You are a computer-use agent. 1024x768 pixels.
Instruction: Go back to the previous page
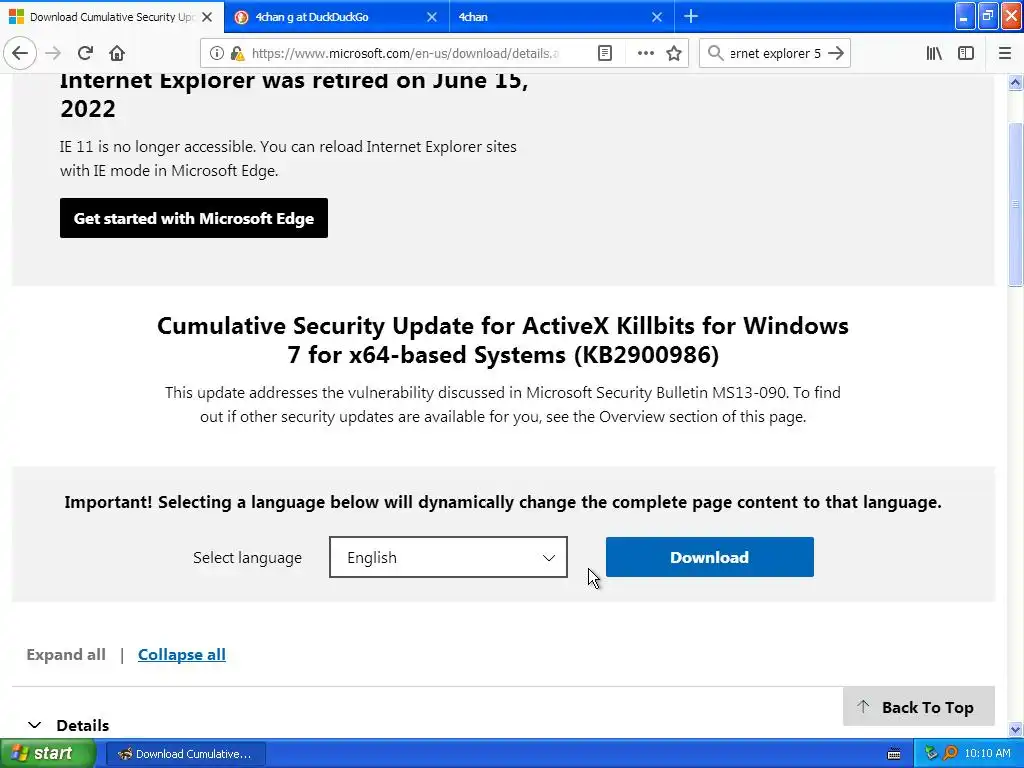(20, 53)
